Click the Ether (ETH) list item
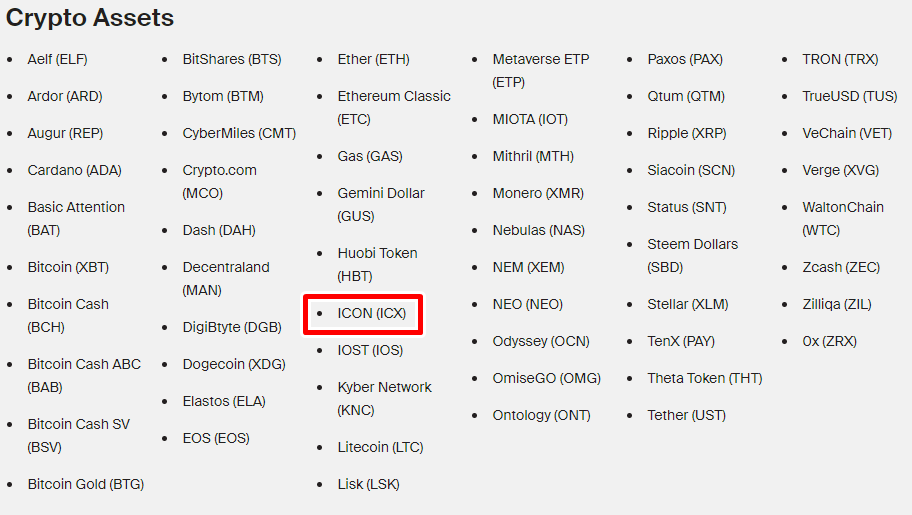 [373, 59]
